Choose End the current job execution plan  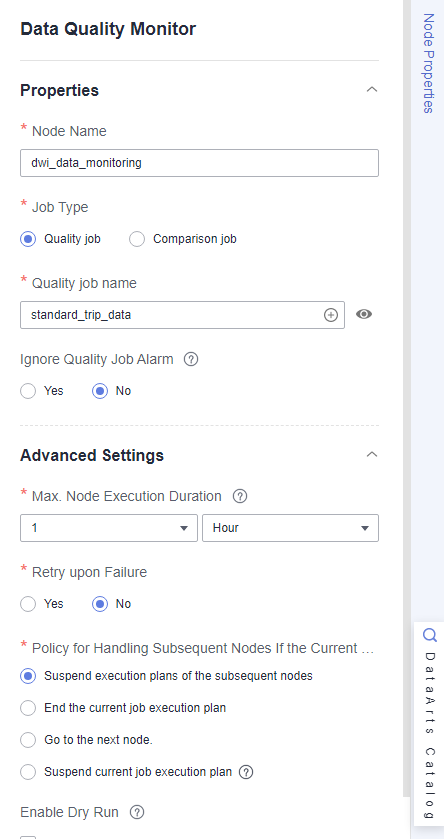pyautogui.click(x=28, y=708)
